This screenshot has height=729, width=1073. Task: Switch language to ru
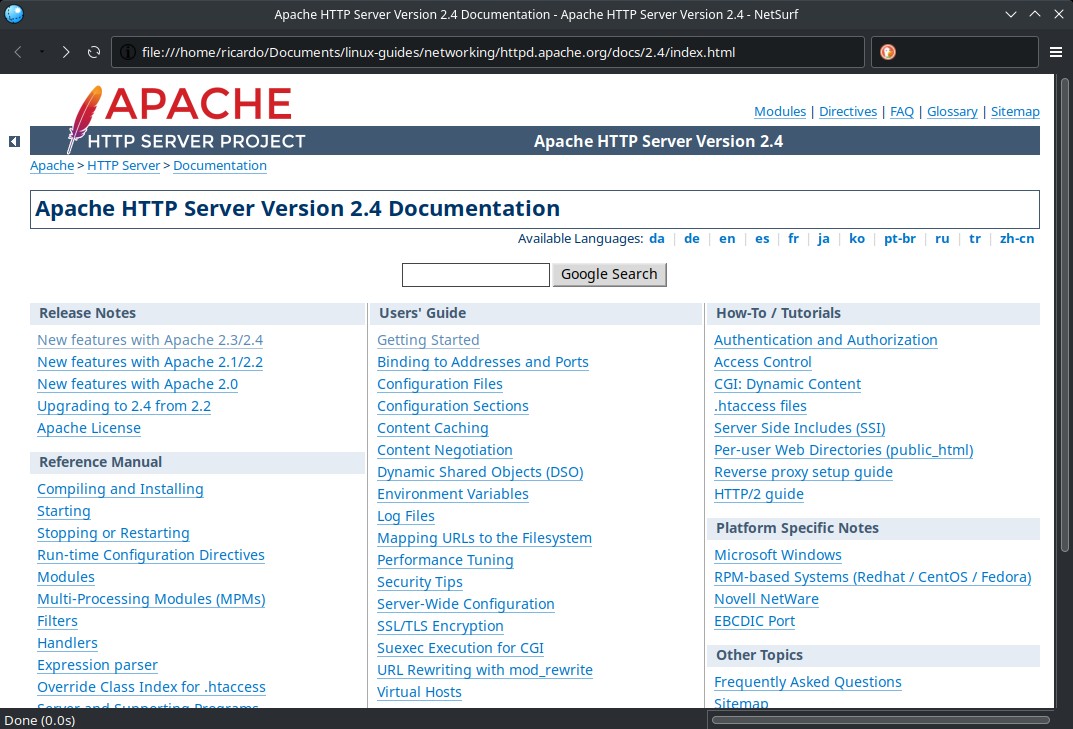(x=942, y=238)
